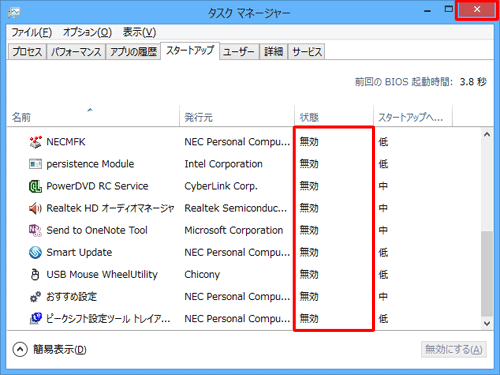Click the PowerDVD RC Service icon

35,186
